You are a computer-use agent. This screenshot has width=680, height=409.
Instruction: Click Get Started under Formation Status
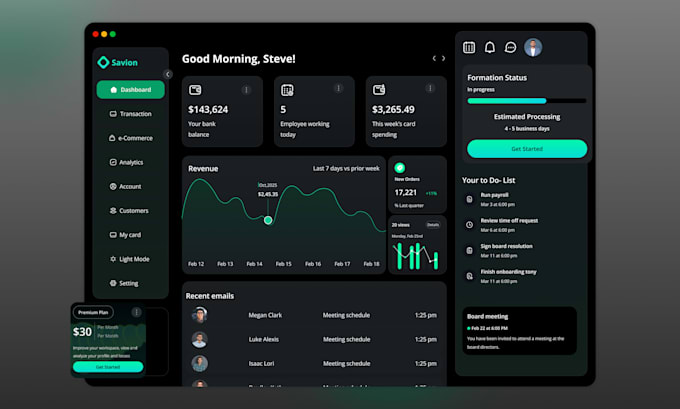pyautogui.click(x=527, y=149)
